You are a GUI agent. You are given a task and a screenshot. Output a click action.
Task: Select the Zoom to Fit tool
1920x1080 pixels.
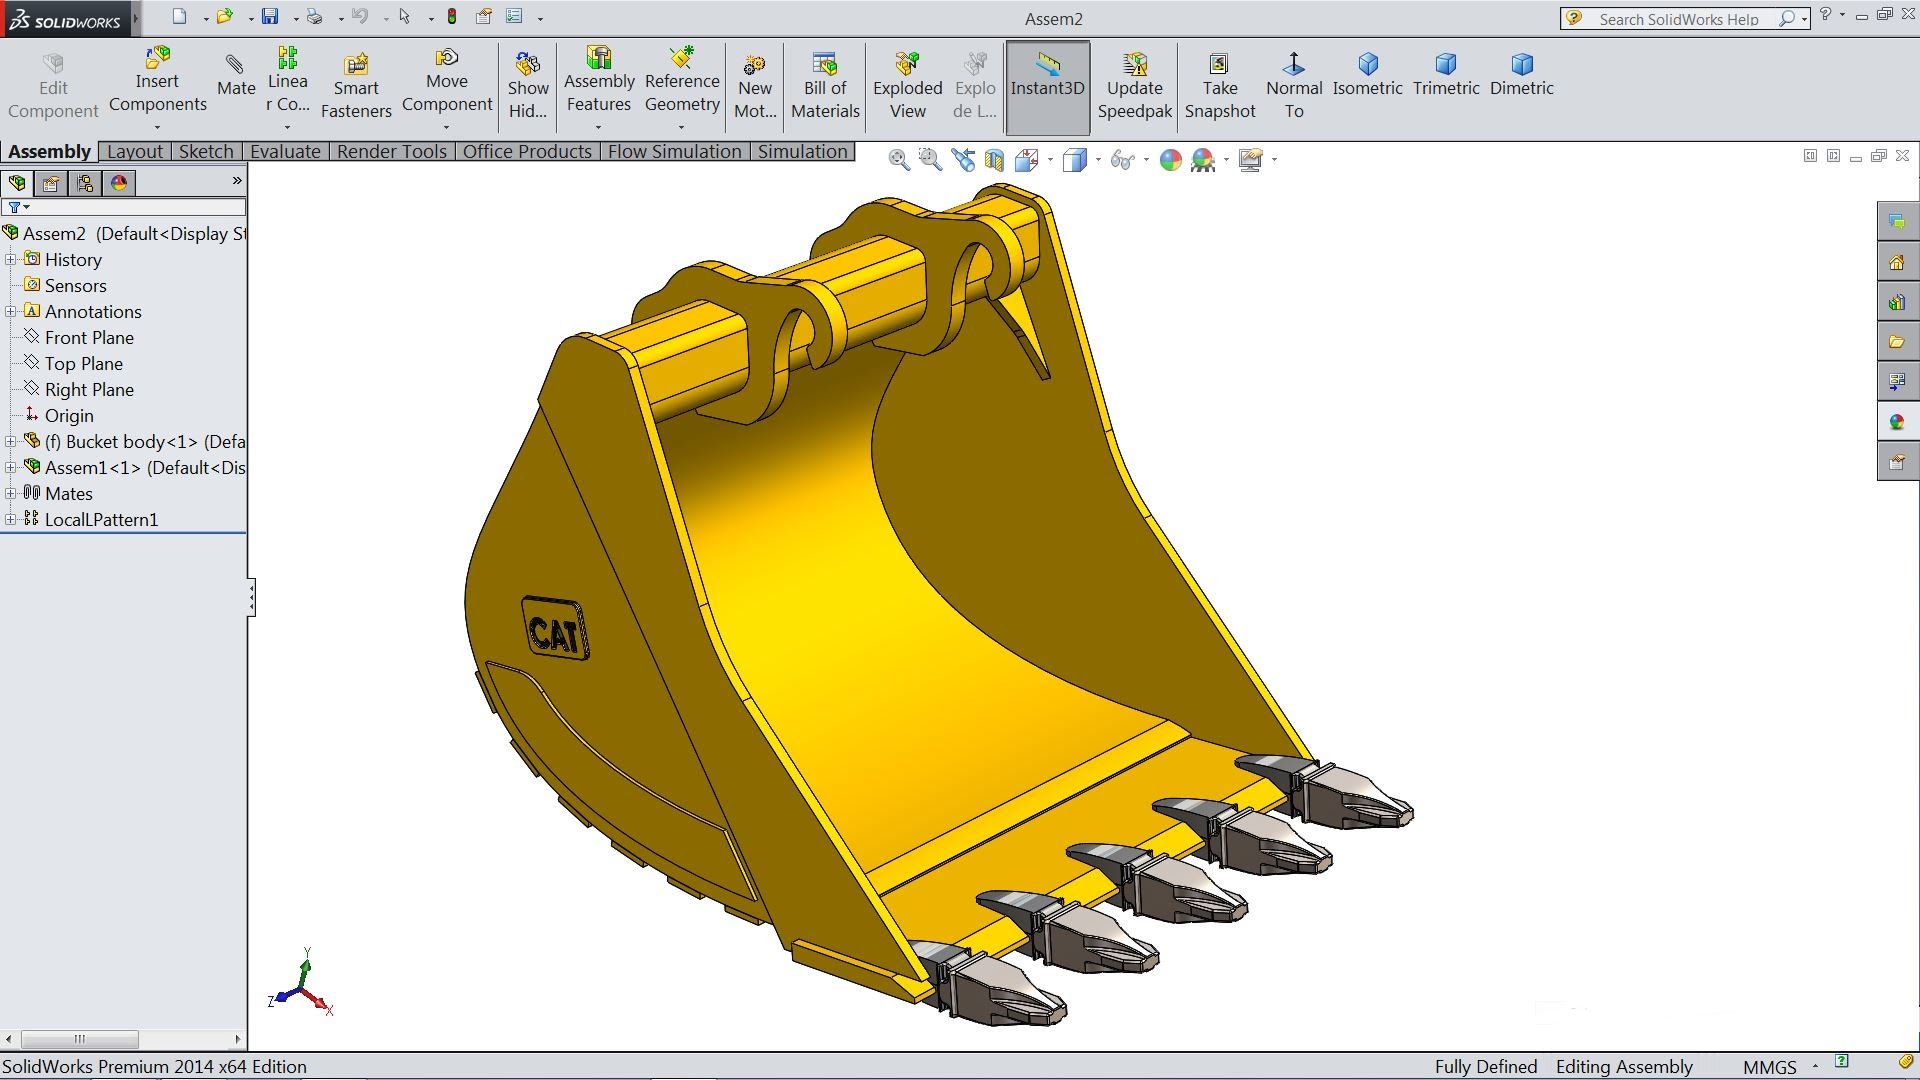[x=898, y=160]
